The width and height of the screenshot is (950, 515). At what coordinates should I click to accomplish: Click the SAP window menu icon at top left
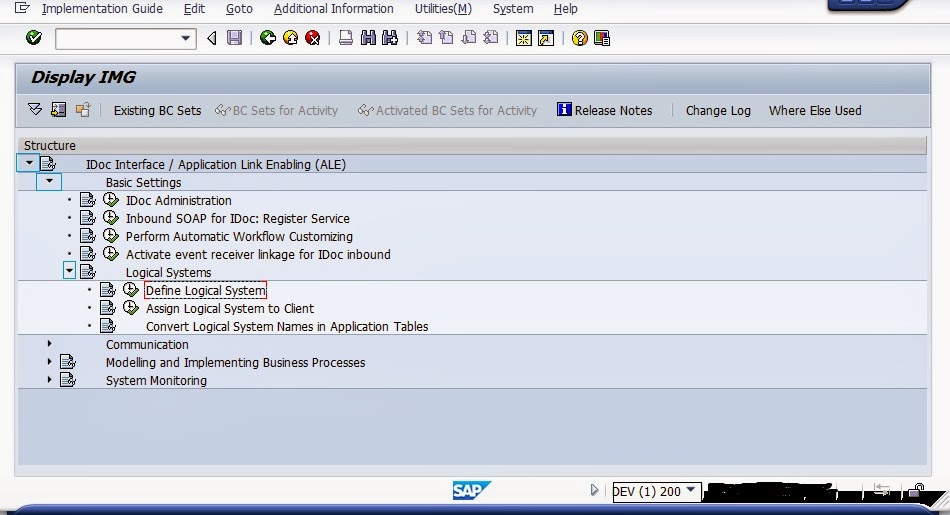click(x=22, y=8)
